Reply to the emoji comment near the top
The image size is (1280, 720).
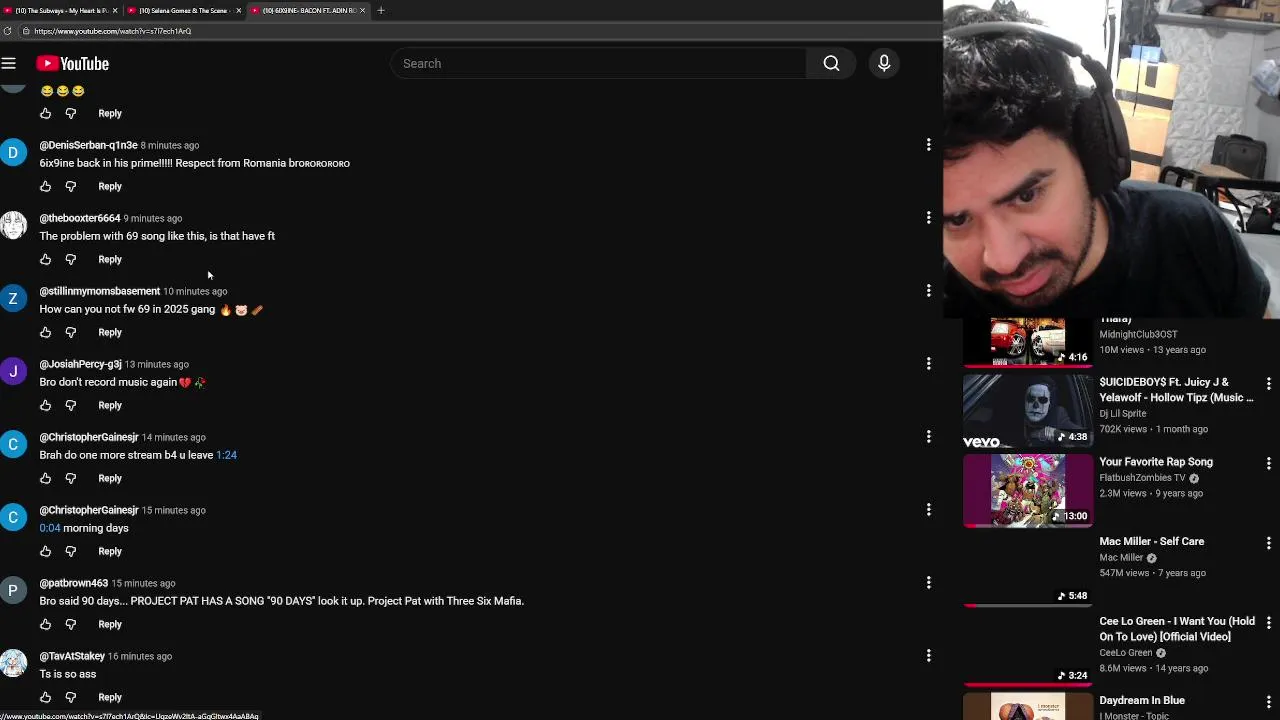point(110,113)
